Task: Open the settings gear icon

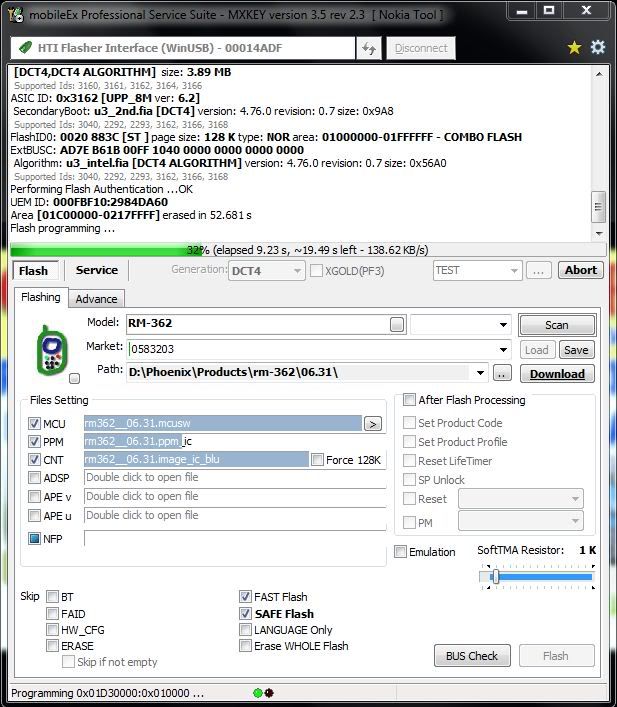Action: point(598,47)
